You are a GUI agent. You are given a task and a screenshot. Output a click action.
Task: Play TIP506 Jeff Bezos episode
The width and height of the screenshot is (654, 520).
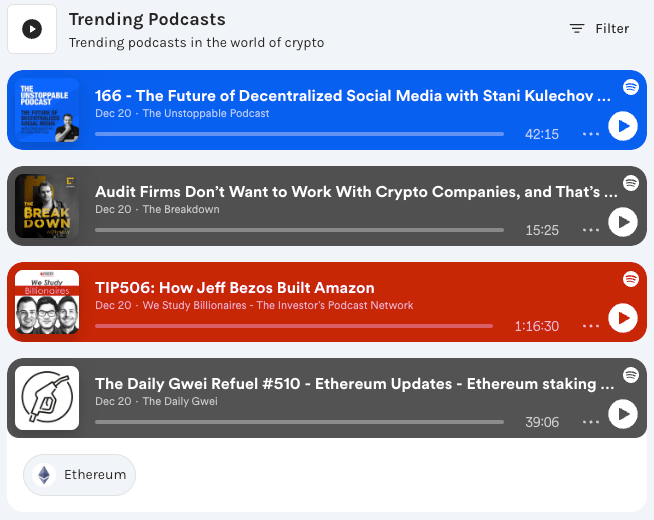click(x=622, y=318)
